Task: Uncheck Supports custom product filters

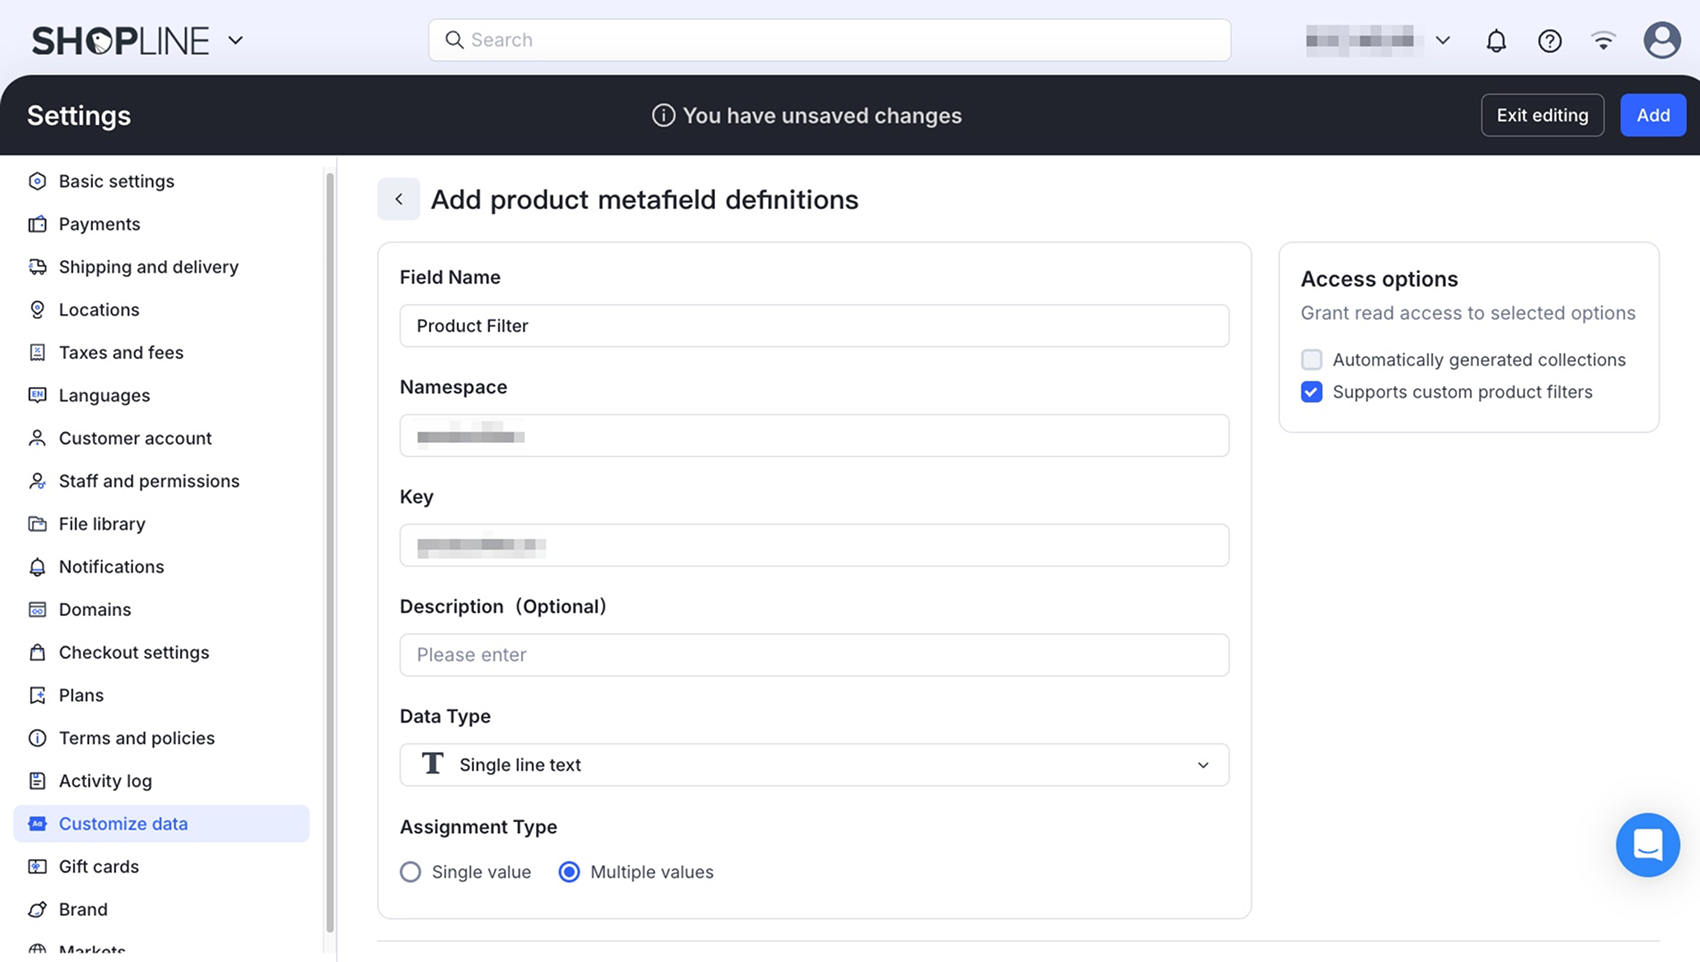Action: tap(1311, 392)
